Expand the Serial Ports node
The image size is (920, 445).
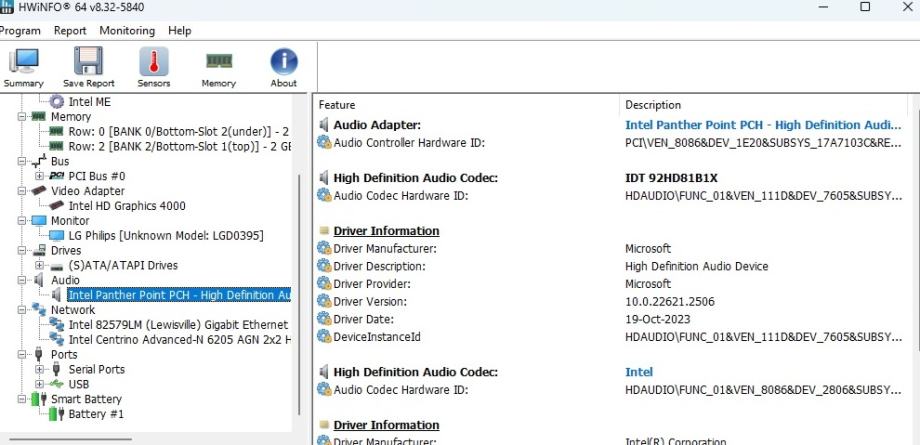(39, 369)
